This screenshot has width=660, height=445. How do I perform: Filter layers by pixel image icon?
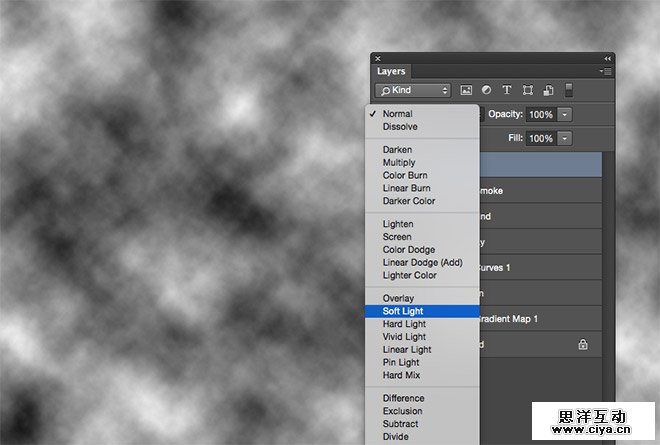tap(466, 90)
